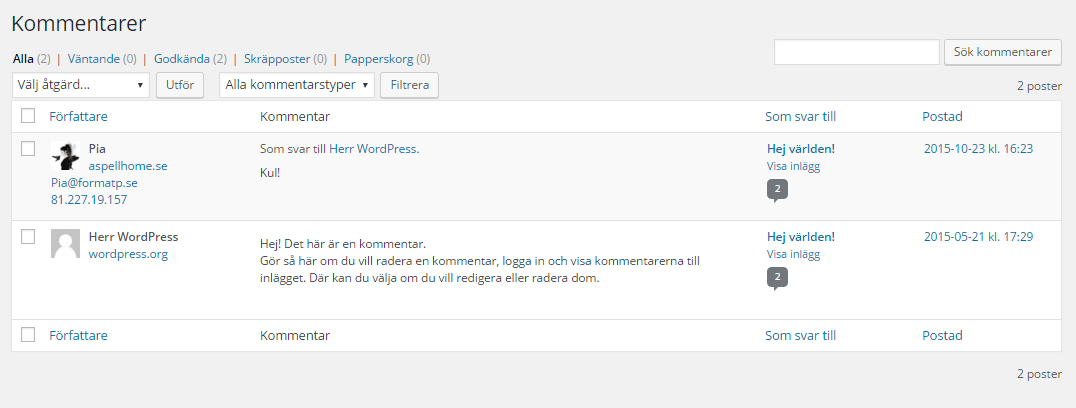Filter by 'Väntande' comments
This screenshot has width=1076, height=408.
94,59
